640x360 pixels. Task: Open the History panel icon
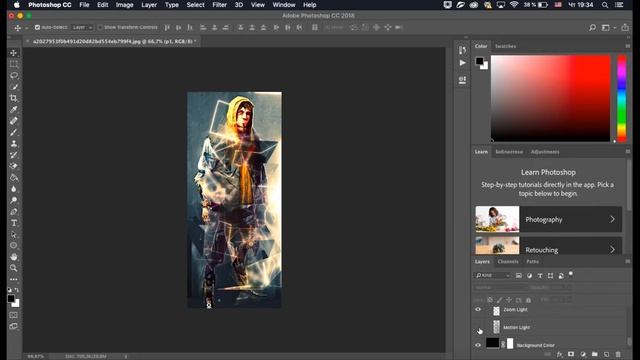pyautogui.click(x=462, y=50)
